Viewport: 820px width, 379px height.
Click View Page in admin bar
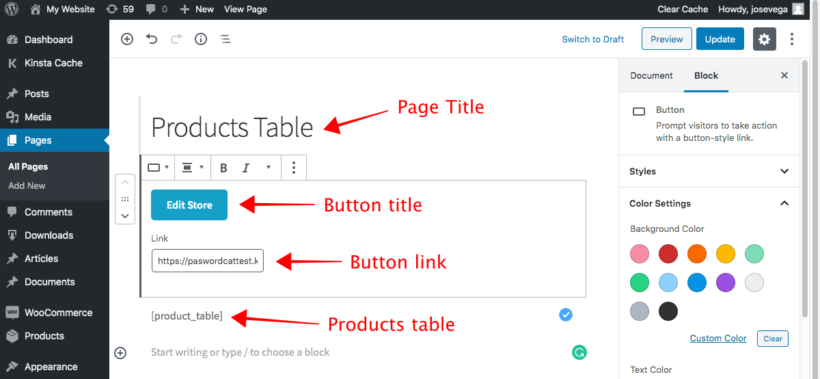click(x=245, y=9)
